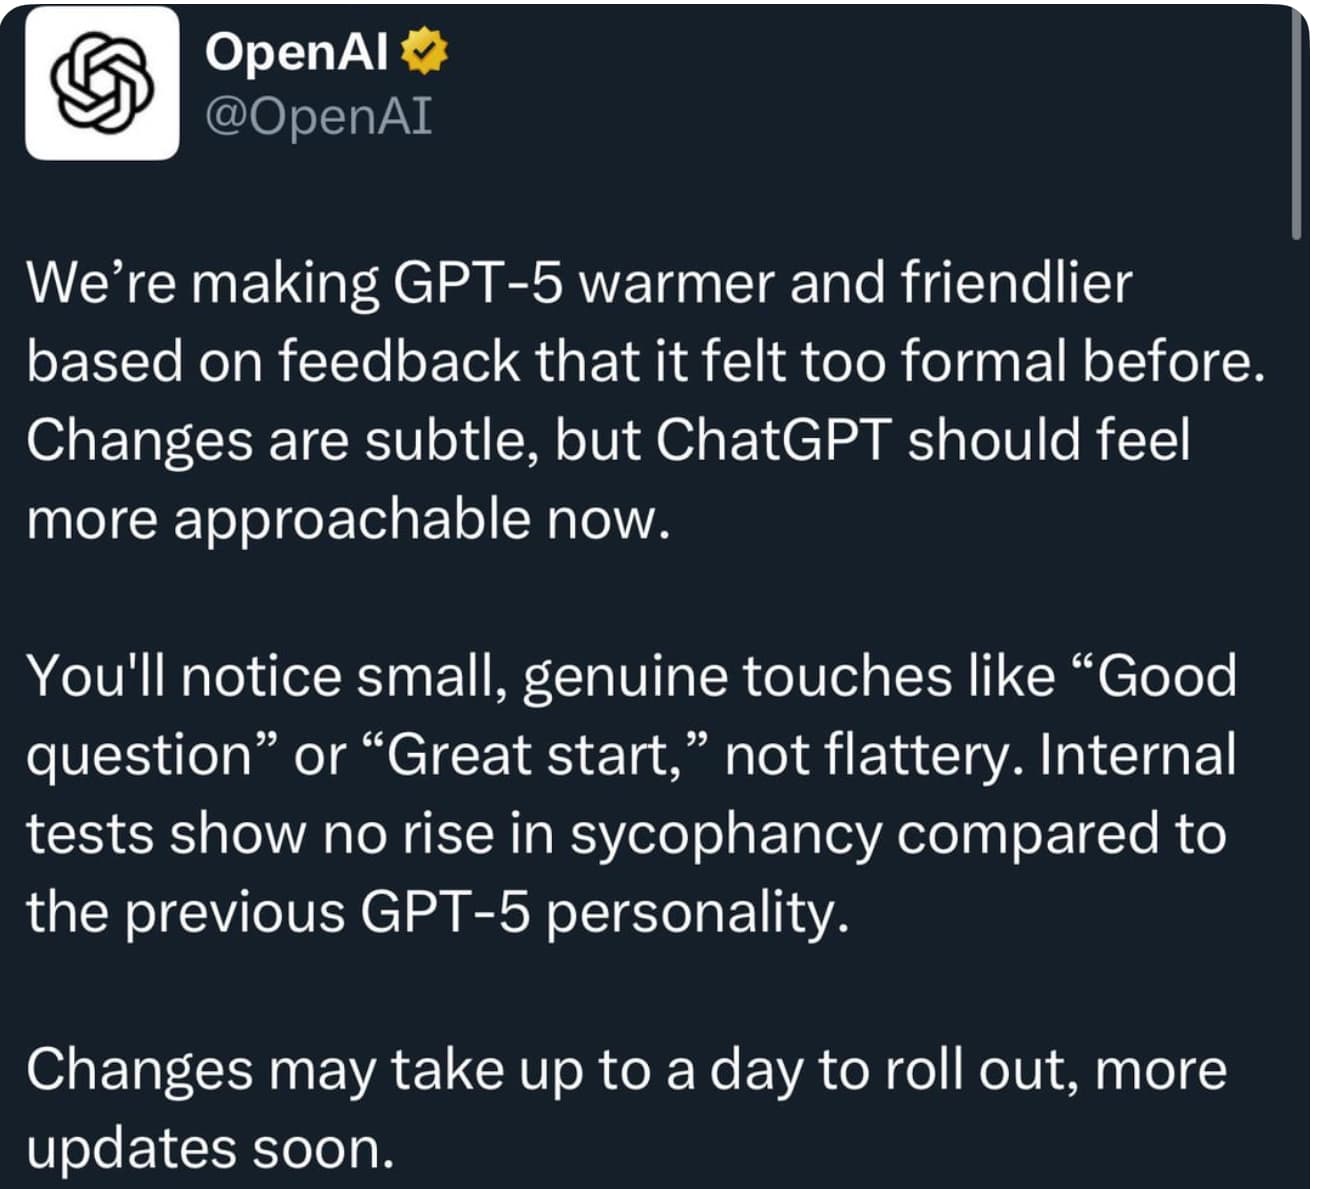Click the quoted phrase "Good question"

[x=1160, y=676]
